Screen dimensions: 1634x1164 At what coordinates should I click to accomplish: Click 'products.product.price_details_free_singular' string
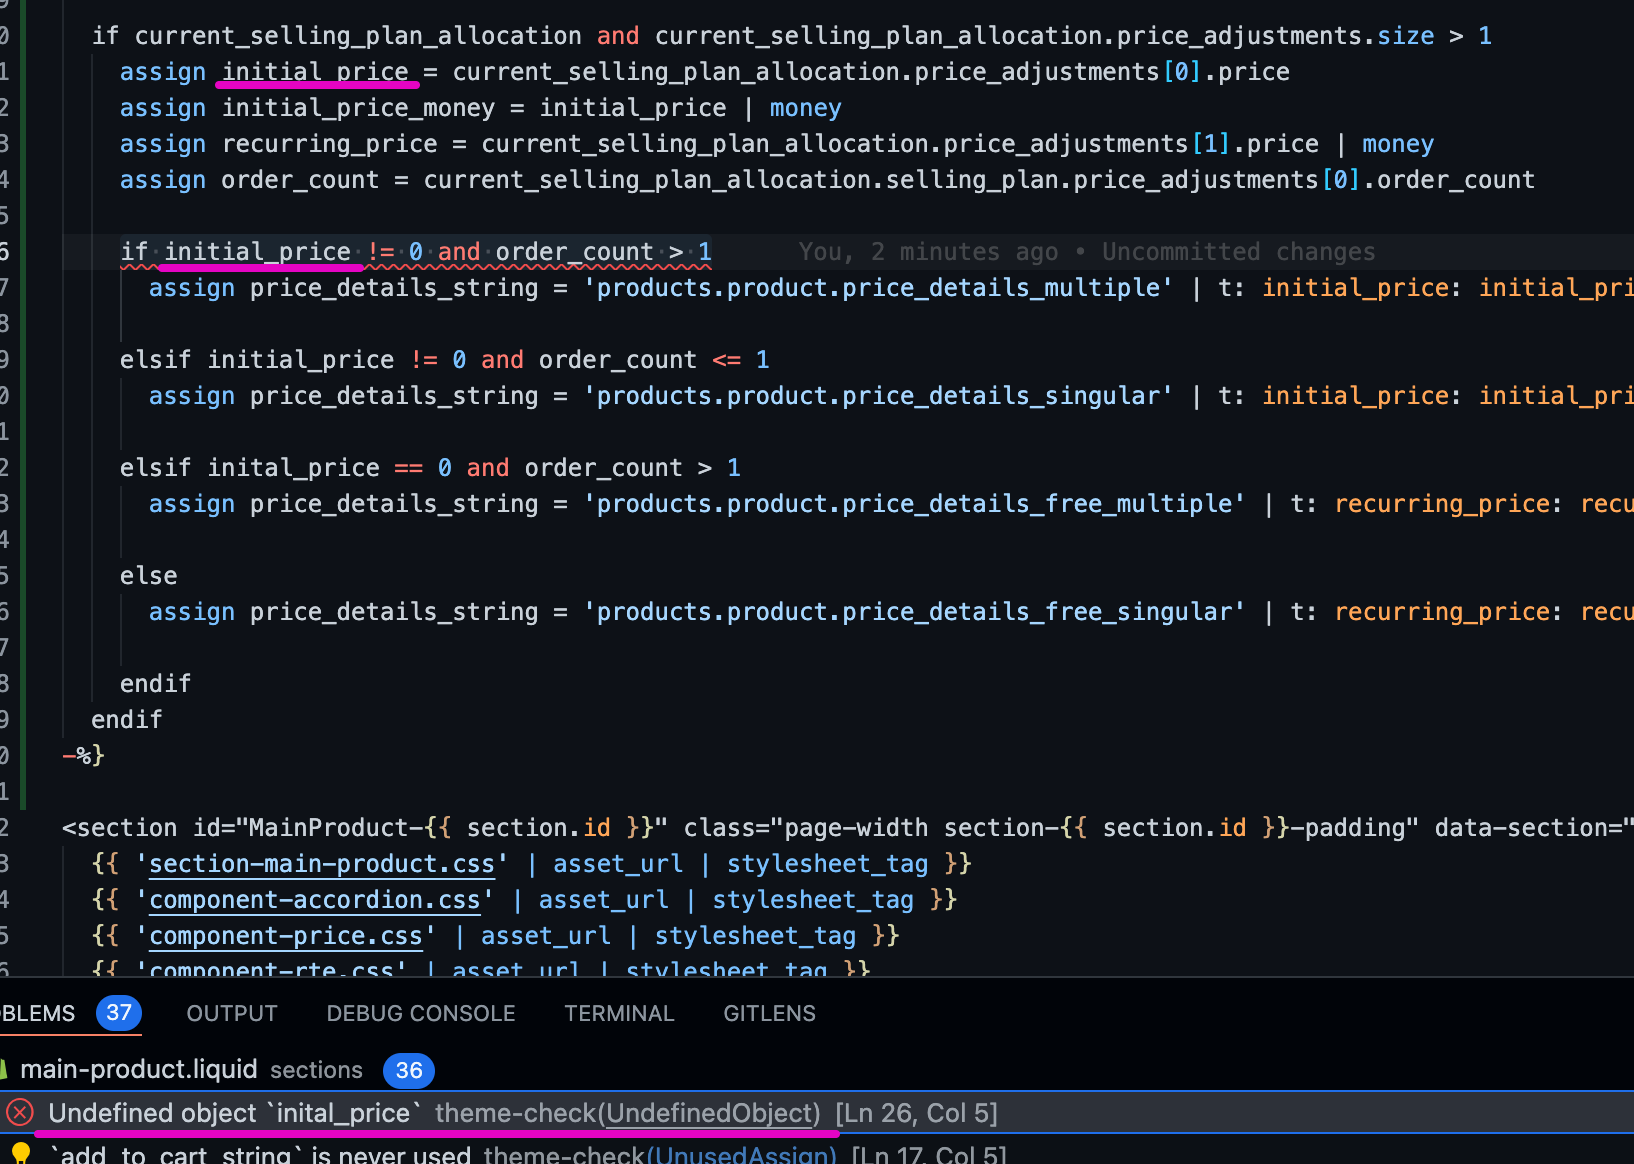(914, 612)
